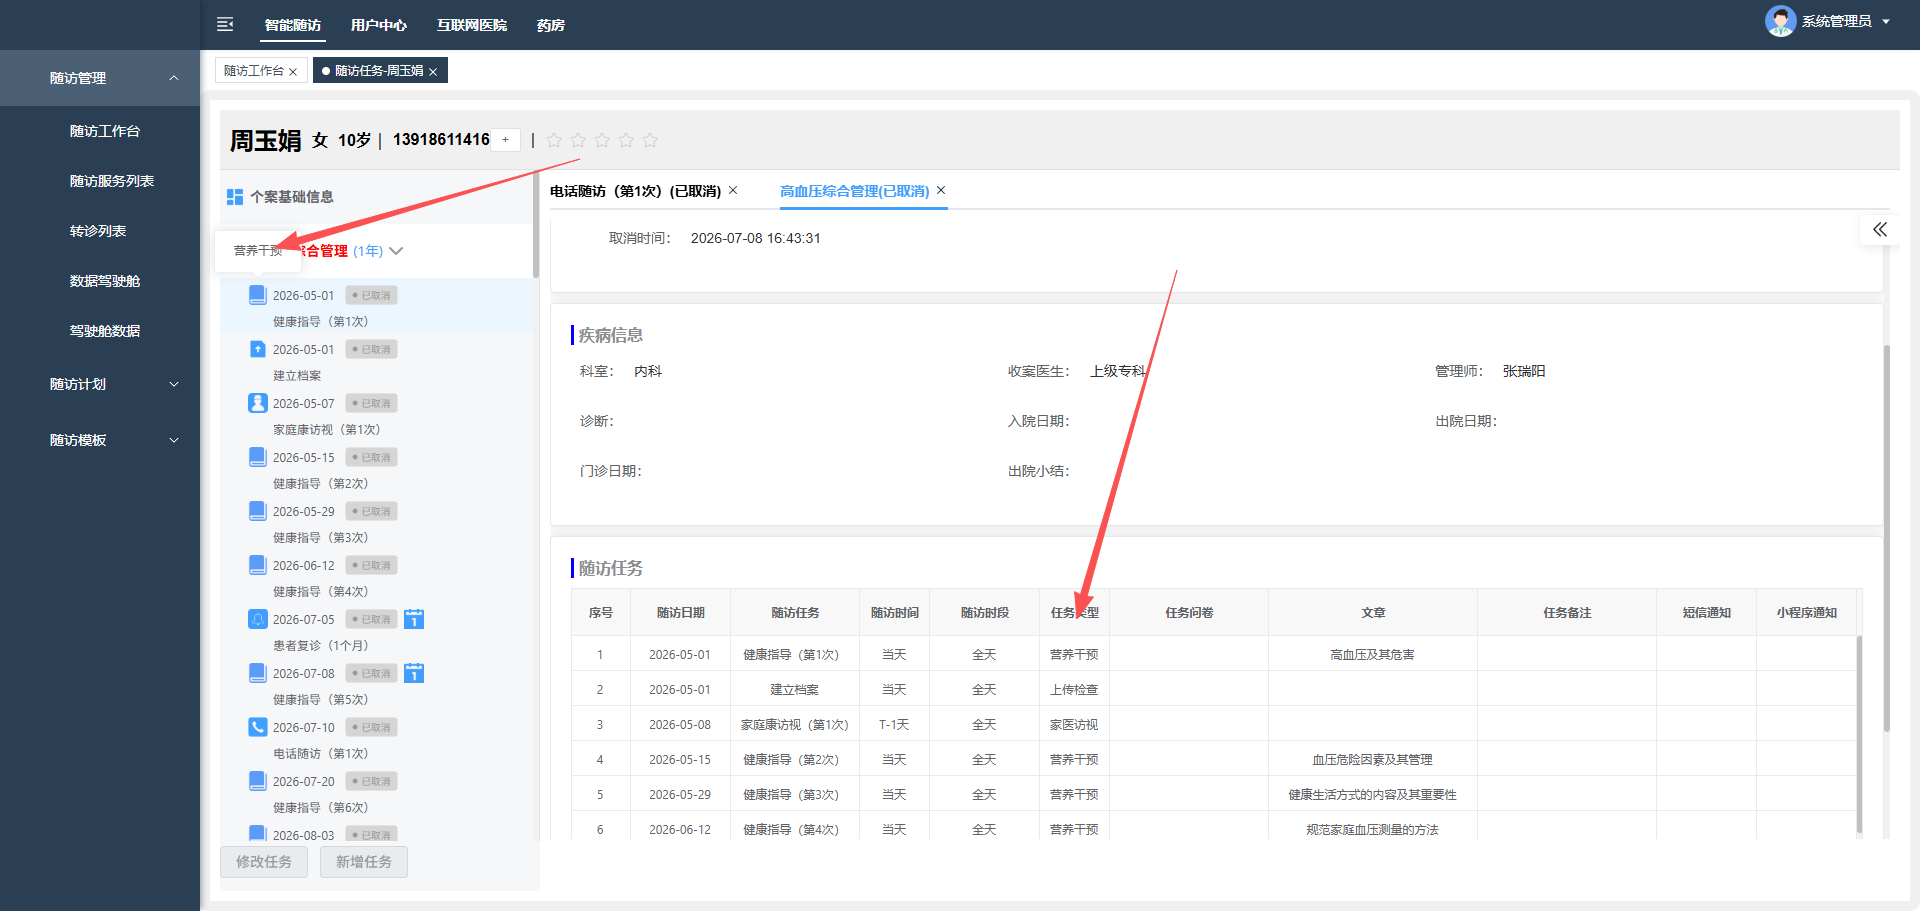Select 患者复诊 (1个月) timeline entry

[320, 646]
